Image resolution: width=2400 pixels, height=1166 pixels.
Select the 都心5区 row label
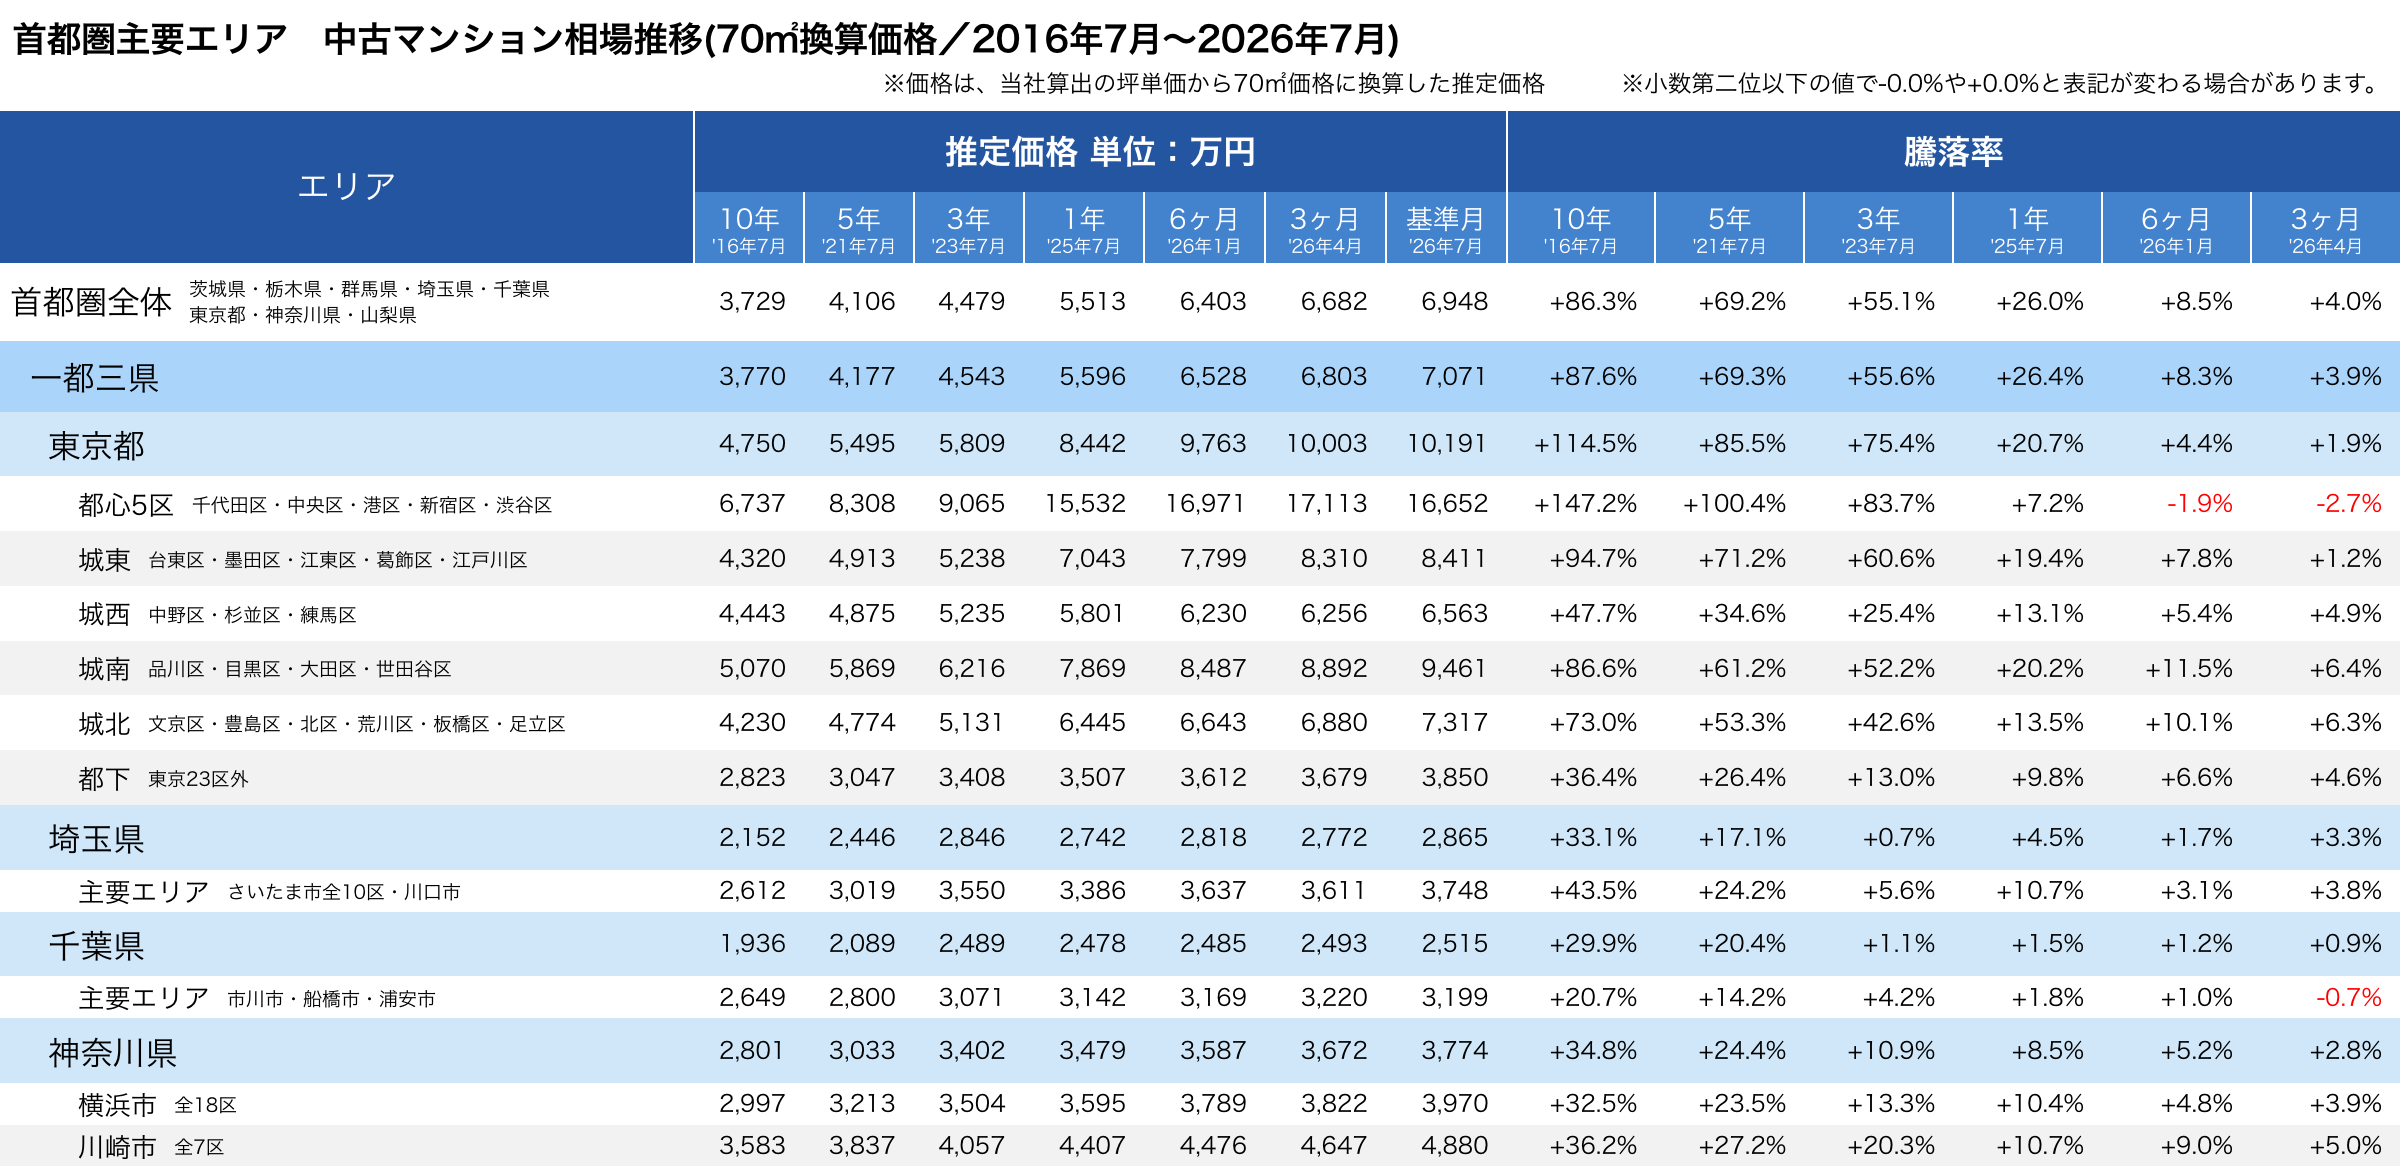pyautogui.click(x=126, y=505)
